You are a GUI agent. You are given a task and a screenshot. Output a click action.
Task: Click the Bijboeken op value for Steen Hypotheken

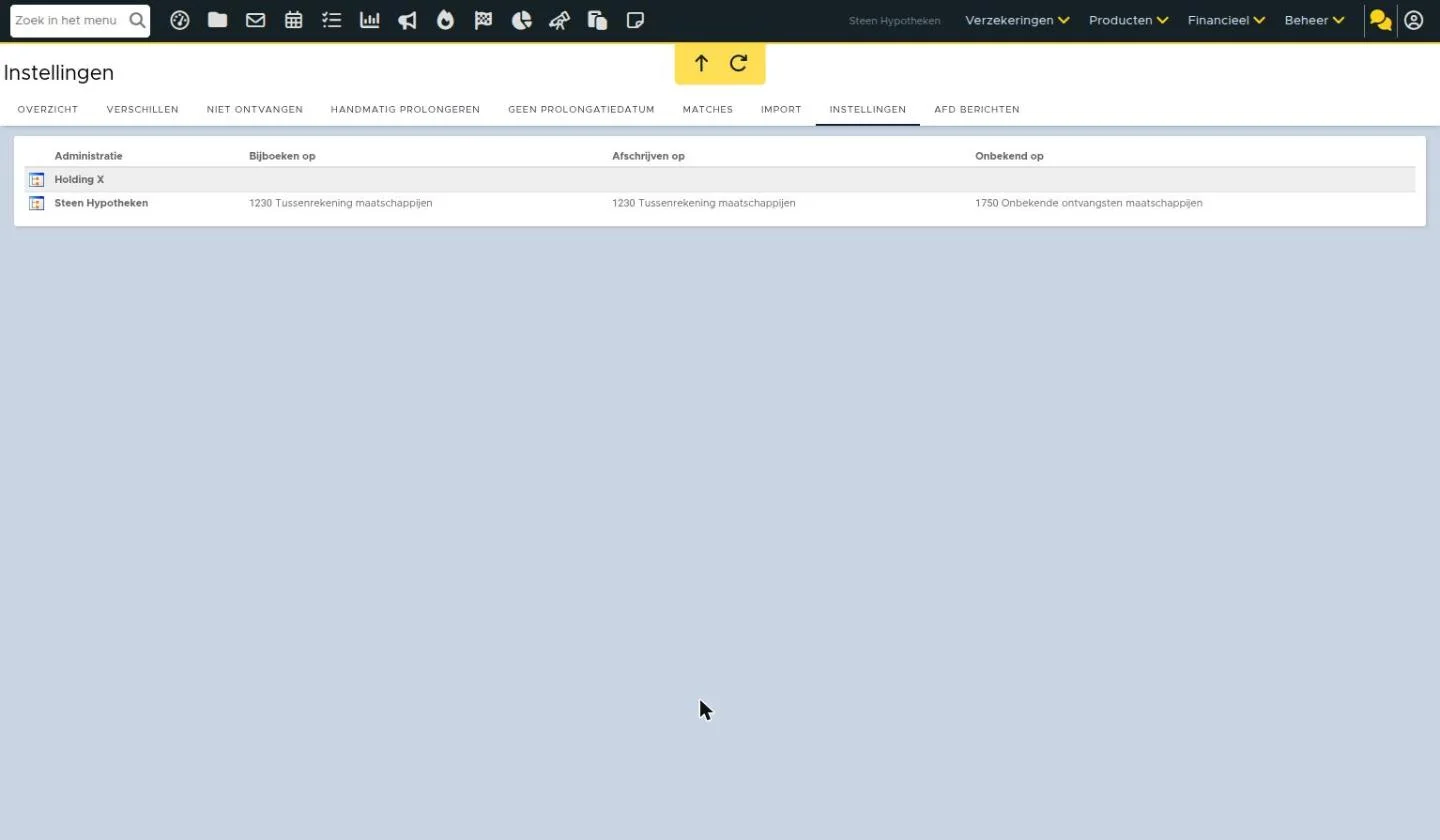coord(341,203)
